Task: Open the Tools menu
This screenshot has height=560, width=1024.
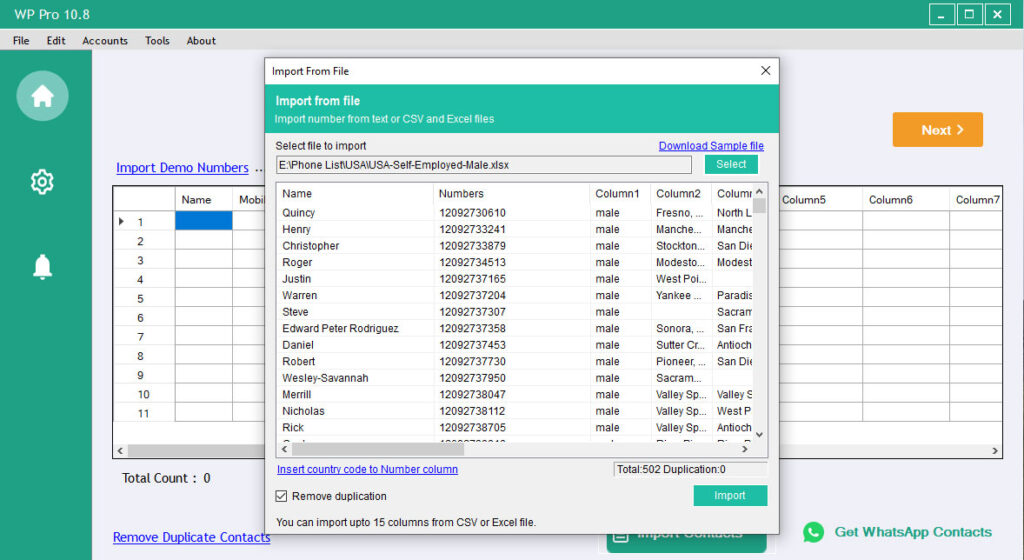Action: [157, 40]
